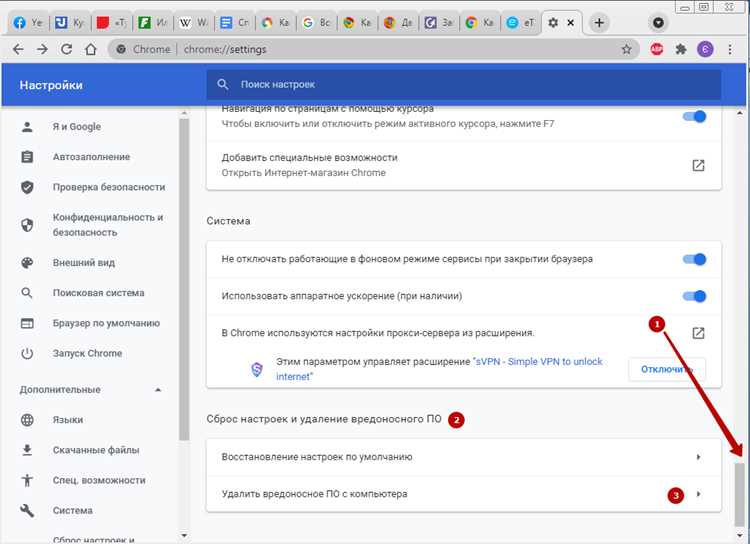Open Автозаполнение section
Screen dimensions: 750x544
93,157
